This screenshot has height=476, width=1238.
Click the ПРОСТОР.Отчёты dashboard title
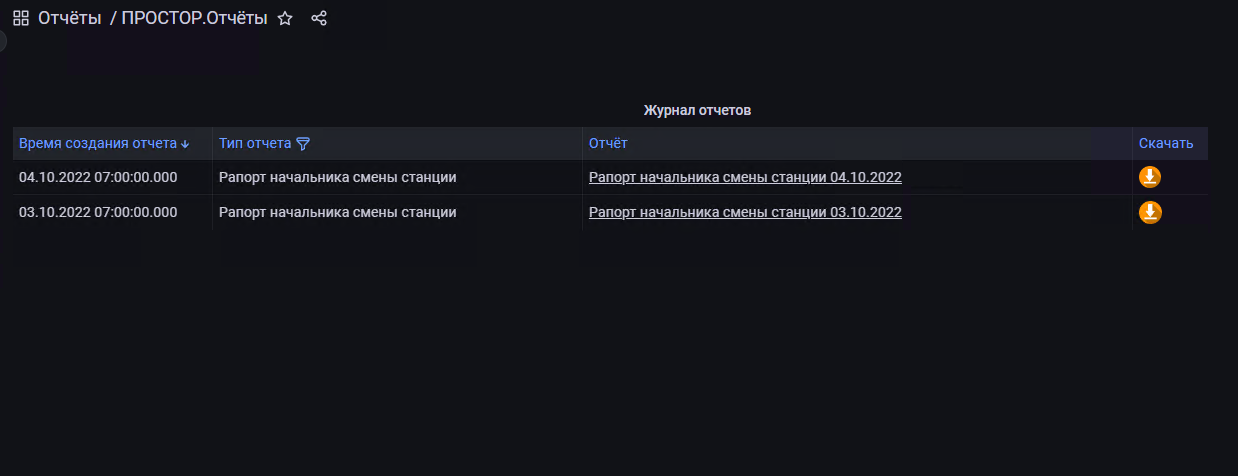pyautogui.click(x=194, y=18)
